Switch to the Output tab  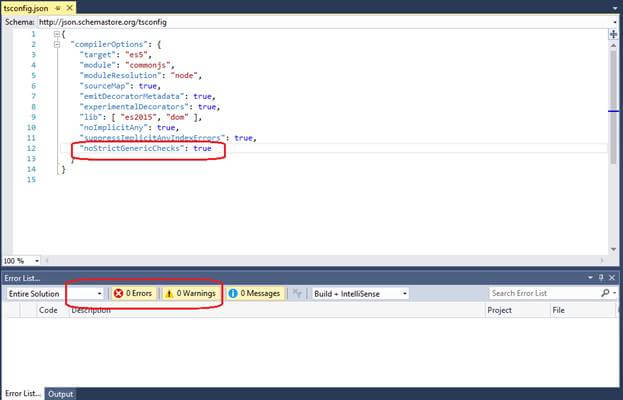60,394
